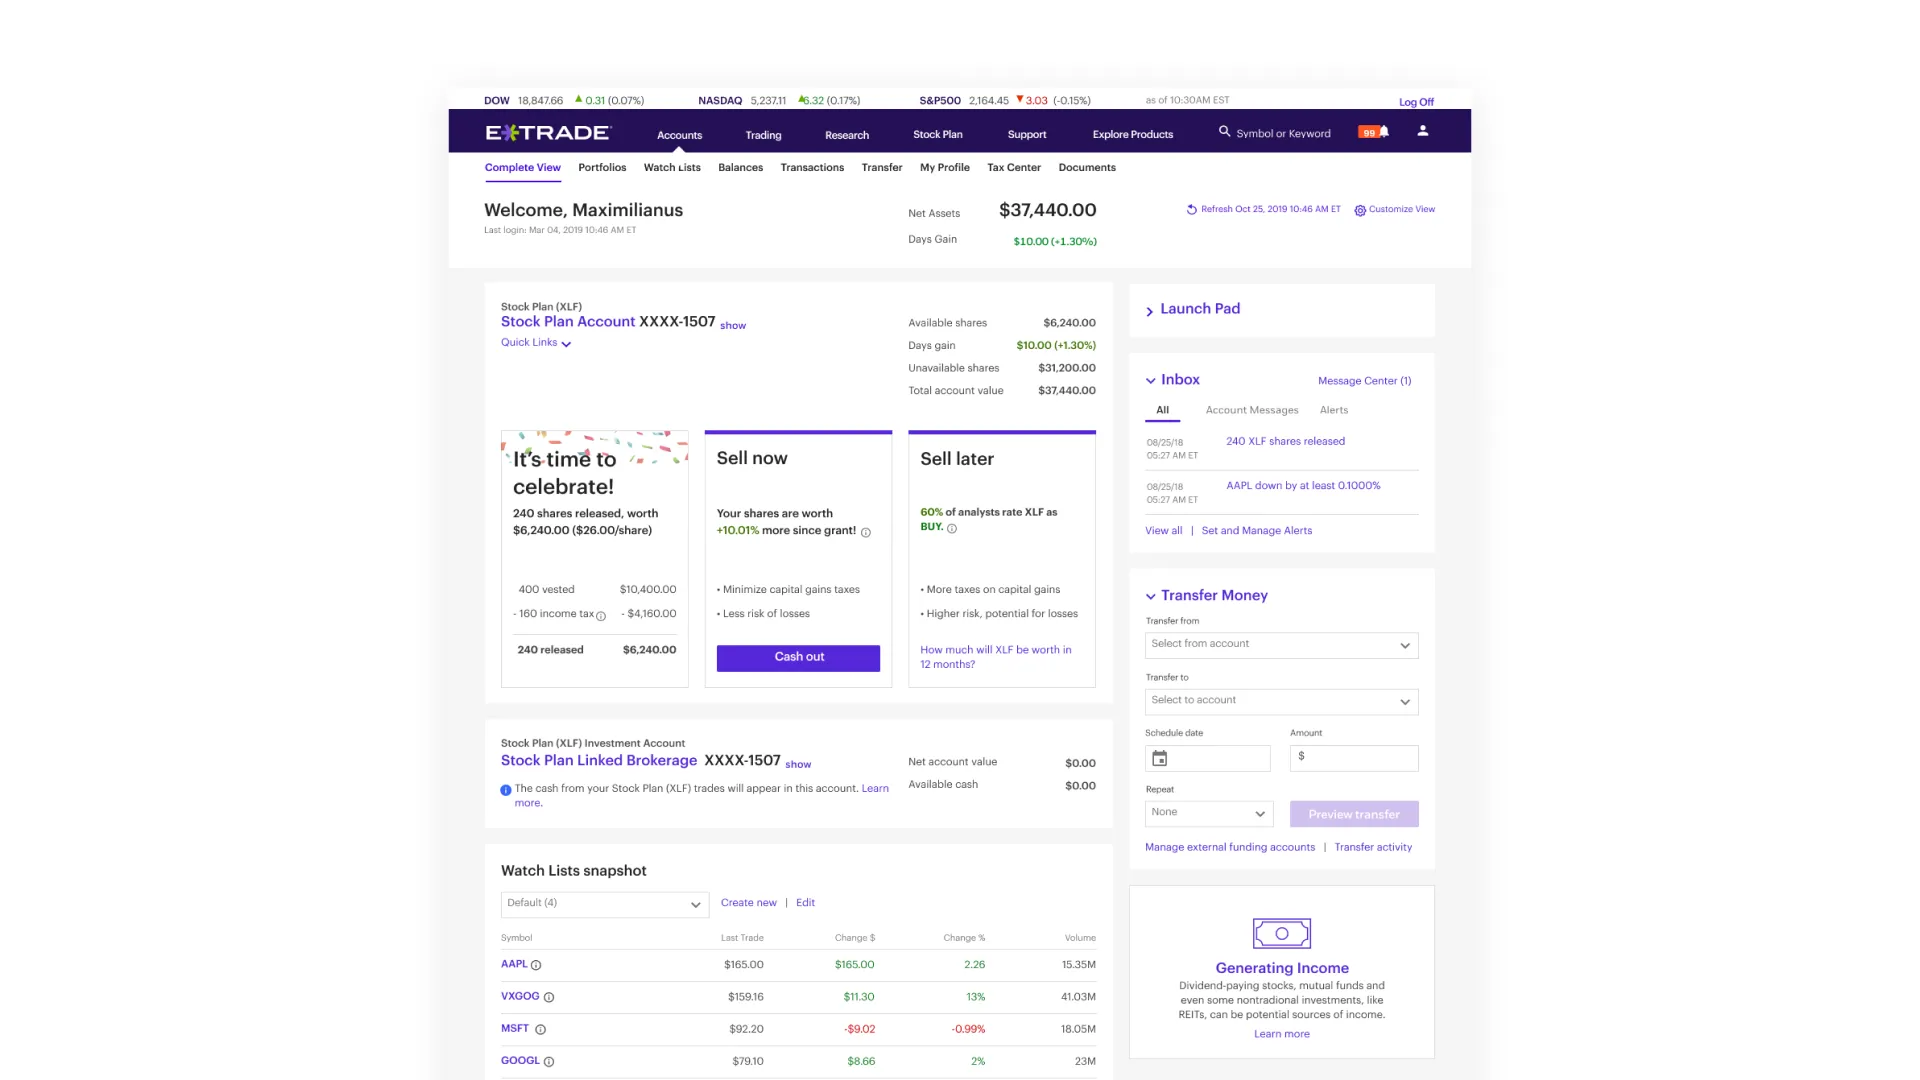Click the search magnifier icon
The height and width of the screenshot is (1080, 1920).
click(1224, 132)
